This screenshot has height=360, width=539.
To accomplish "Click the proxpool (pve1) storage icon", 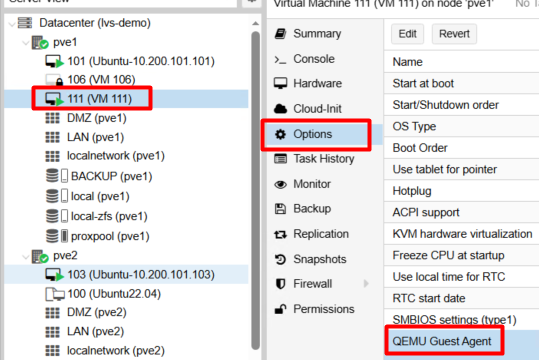I will 57,236.
